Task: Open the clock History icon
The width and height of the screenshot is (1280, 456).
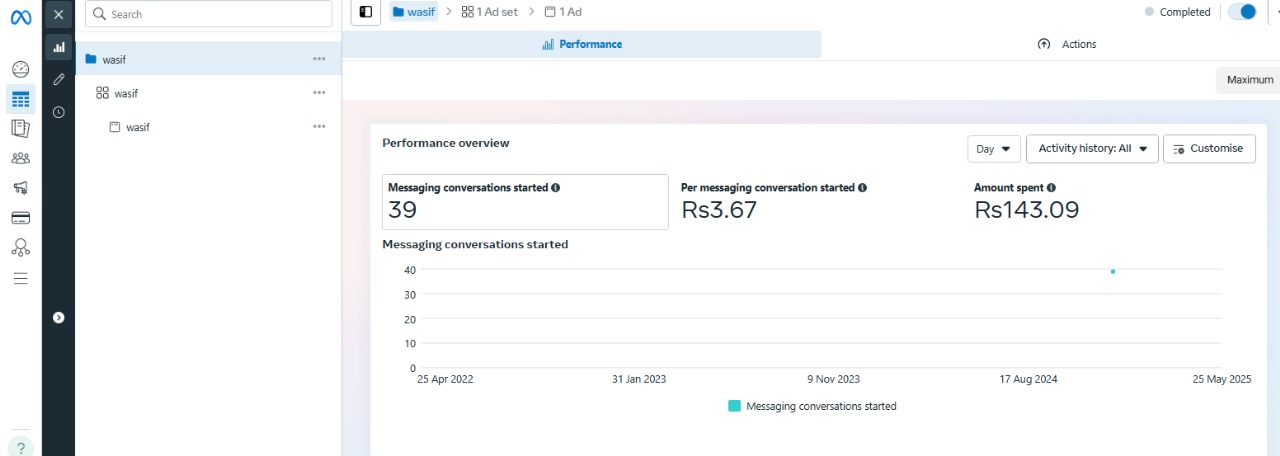Action: 58,112
